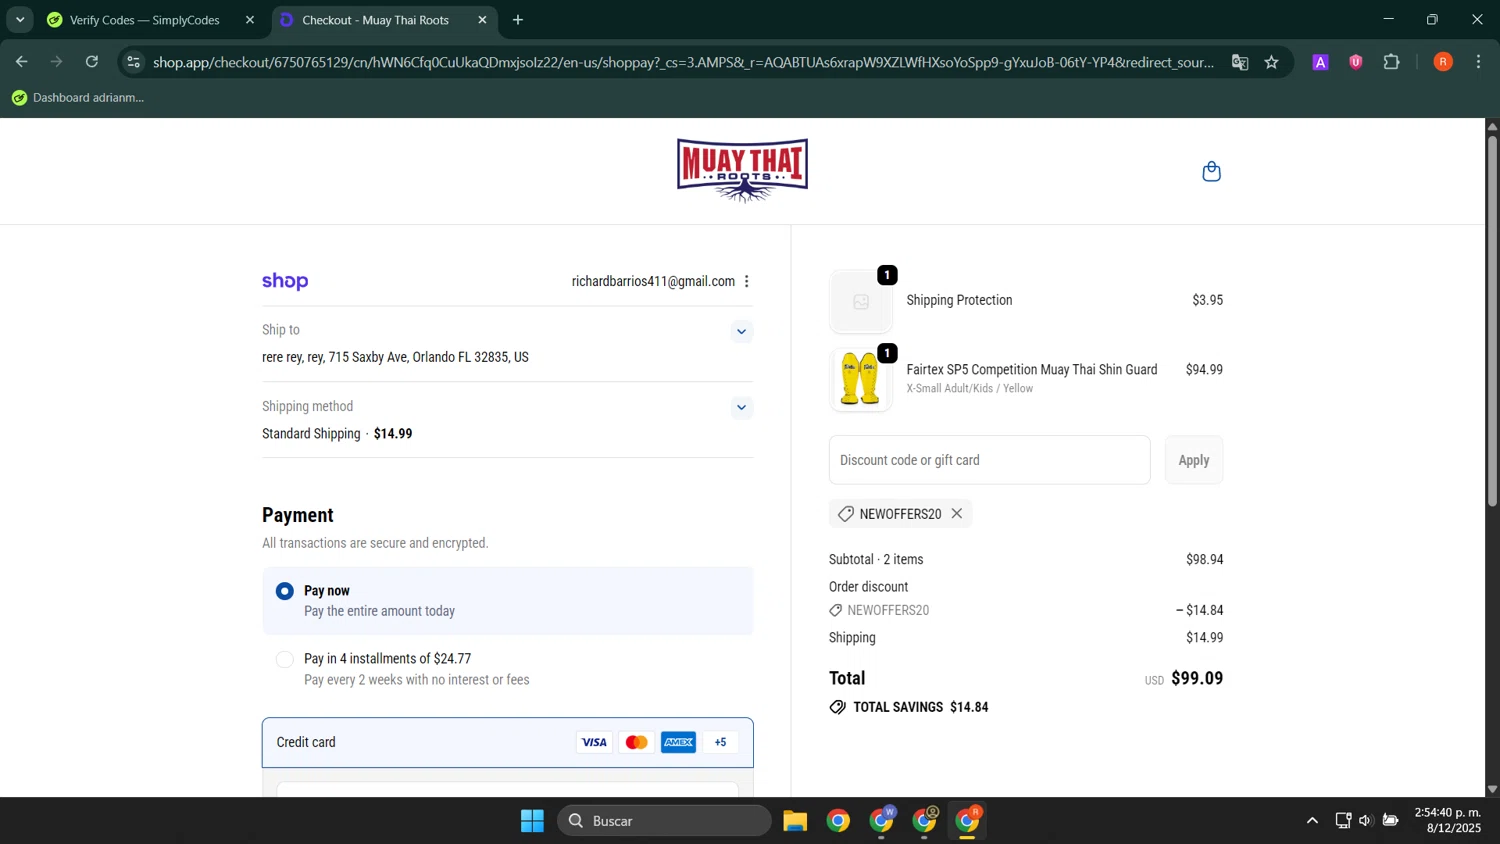Click the tag icon beside TOTAL SAVINGS
The height and width of the screenshot is (844, 1500).
pyautogui.click(x=837, y=707)
